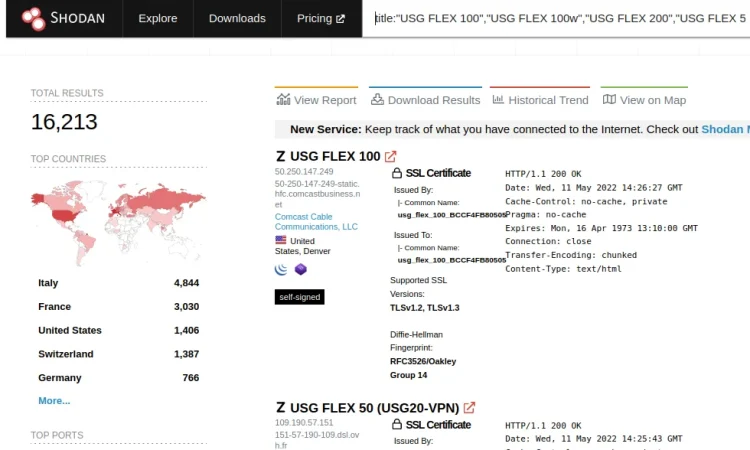Open the Shodan logo home link
This screenshot has height=450, width=750.
pyautogui.click(x=63, y=18)
